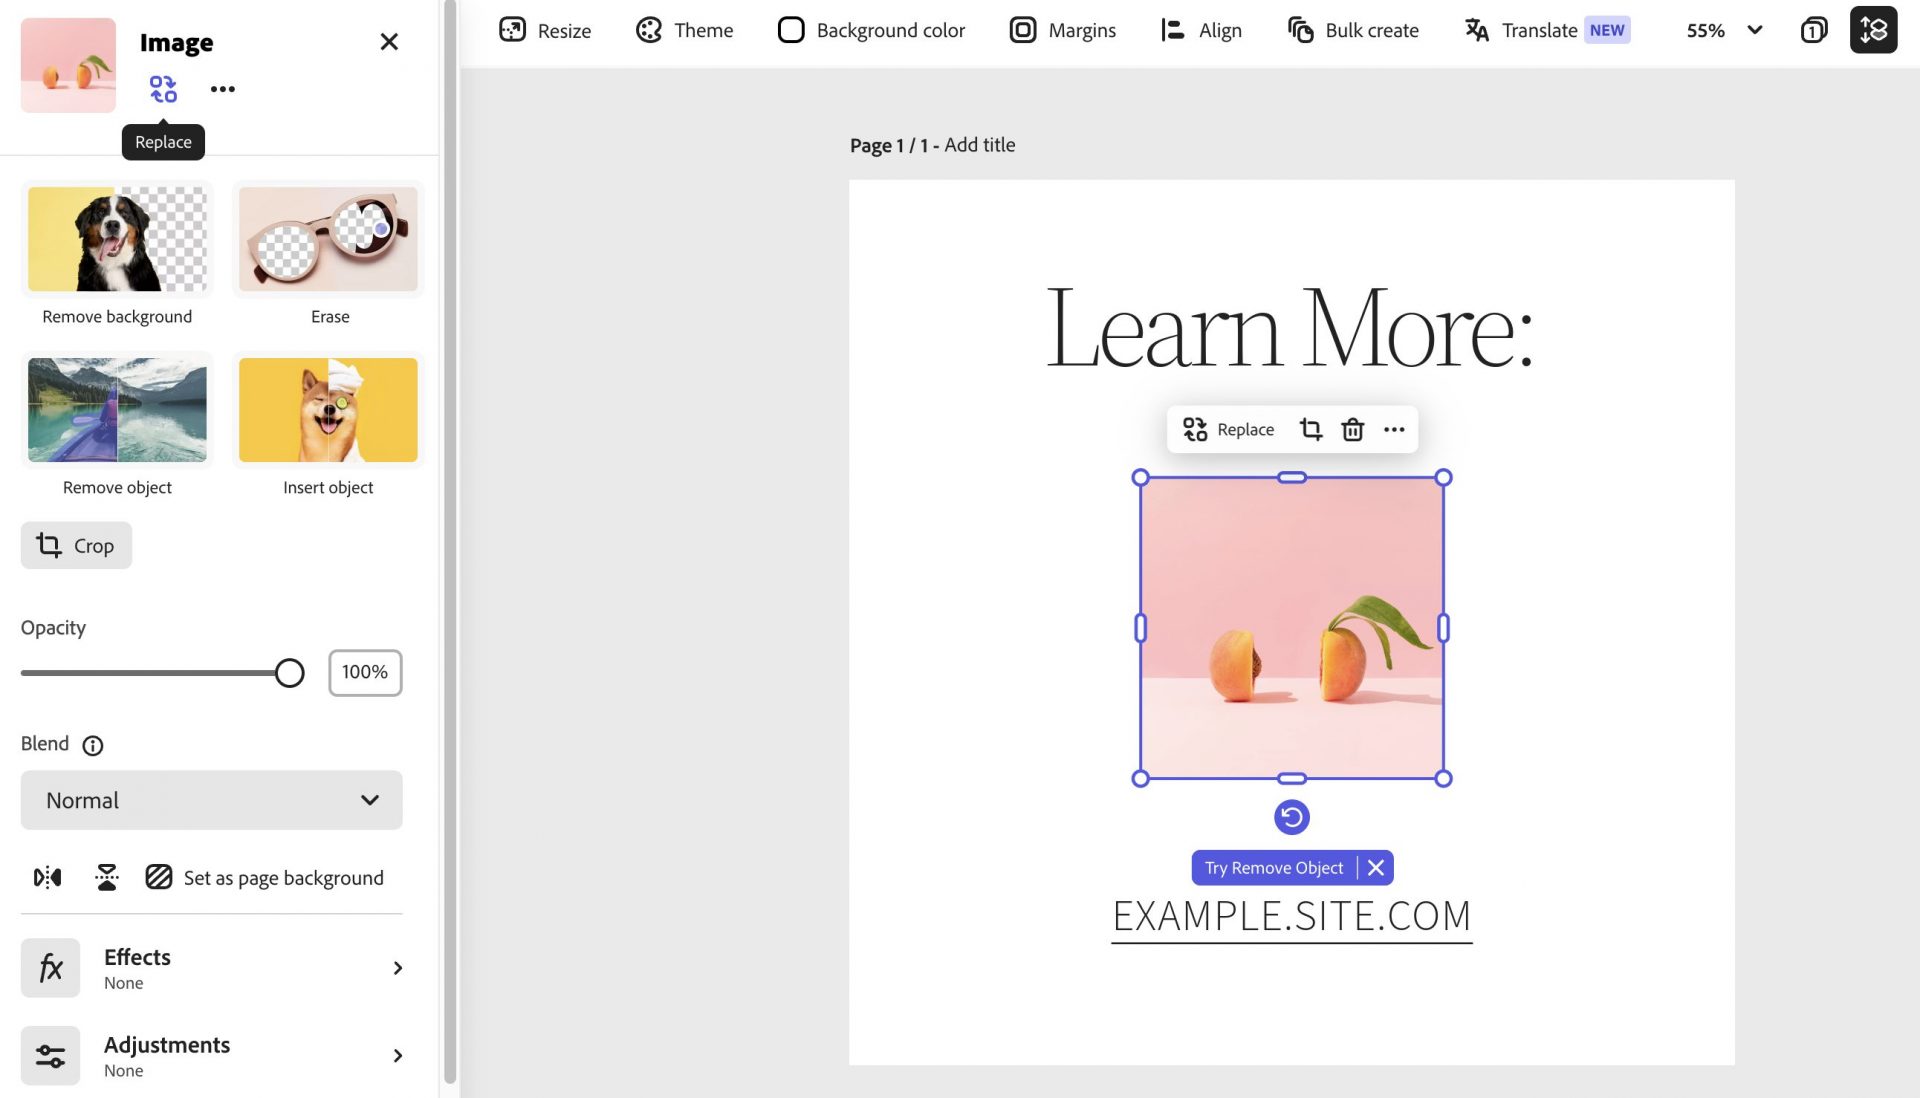The image size is (1920, 1098).
Task: Open the Pages overview panel
Action: coord(1812,30)
